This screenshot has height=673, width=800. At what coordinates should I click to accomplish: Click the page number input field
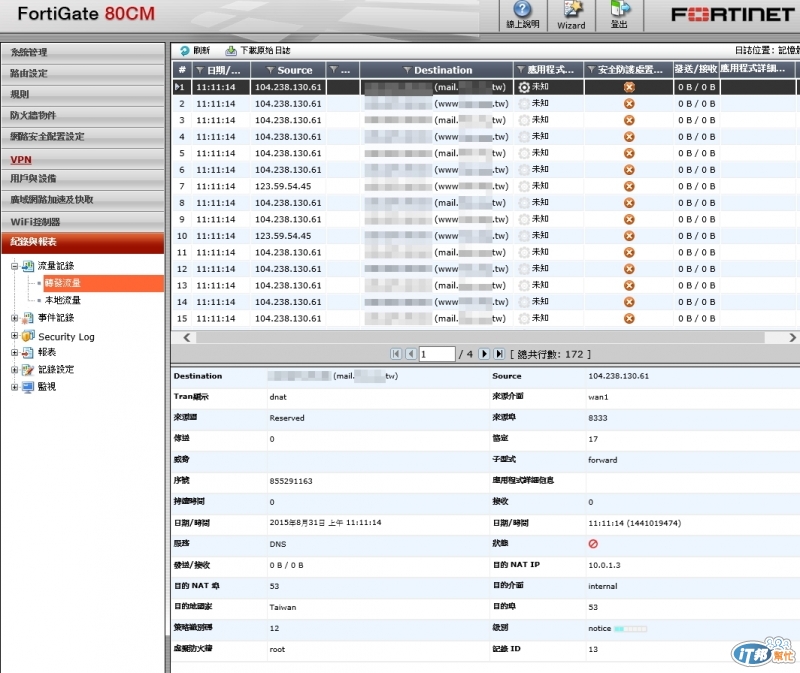pos(437,354)
